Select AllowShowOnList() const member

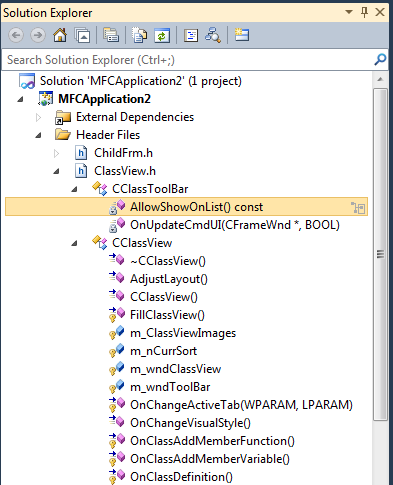[x=196, y=207]
